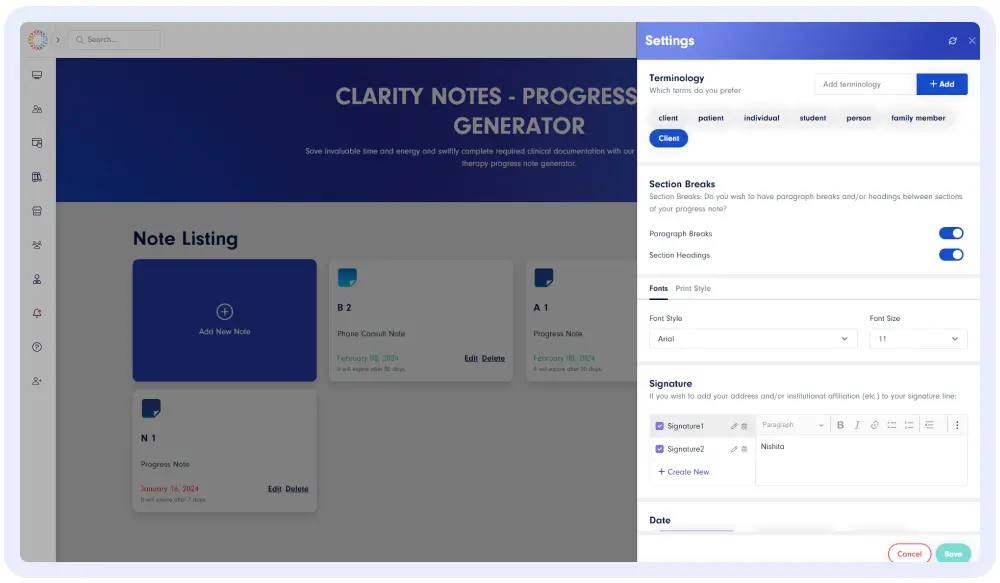This screenshot has width=1000, height=583.
Task: Click the help question-mark icon in sidebar
Action: (37, 347)
